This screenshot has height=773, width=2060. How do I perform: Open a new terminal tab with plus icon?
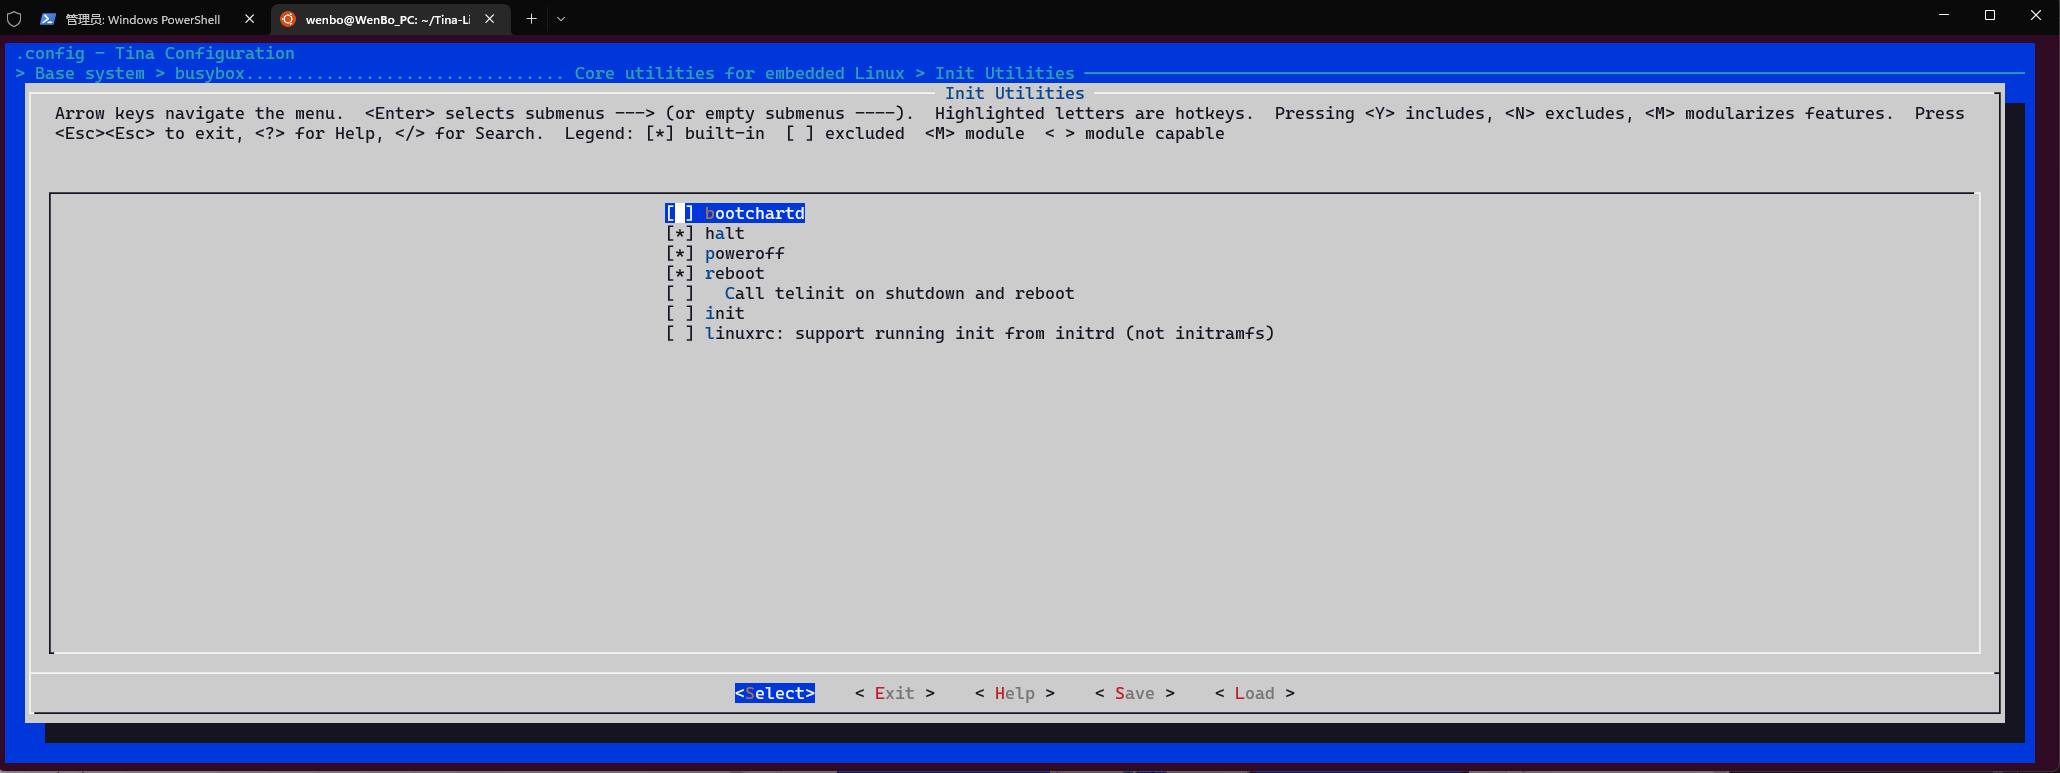[531, 19]
